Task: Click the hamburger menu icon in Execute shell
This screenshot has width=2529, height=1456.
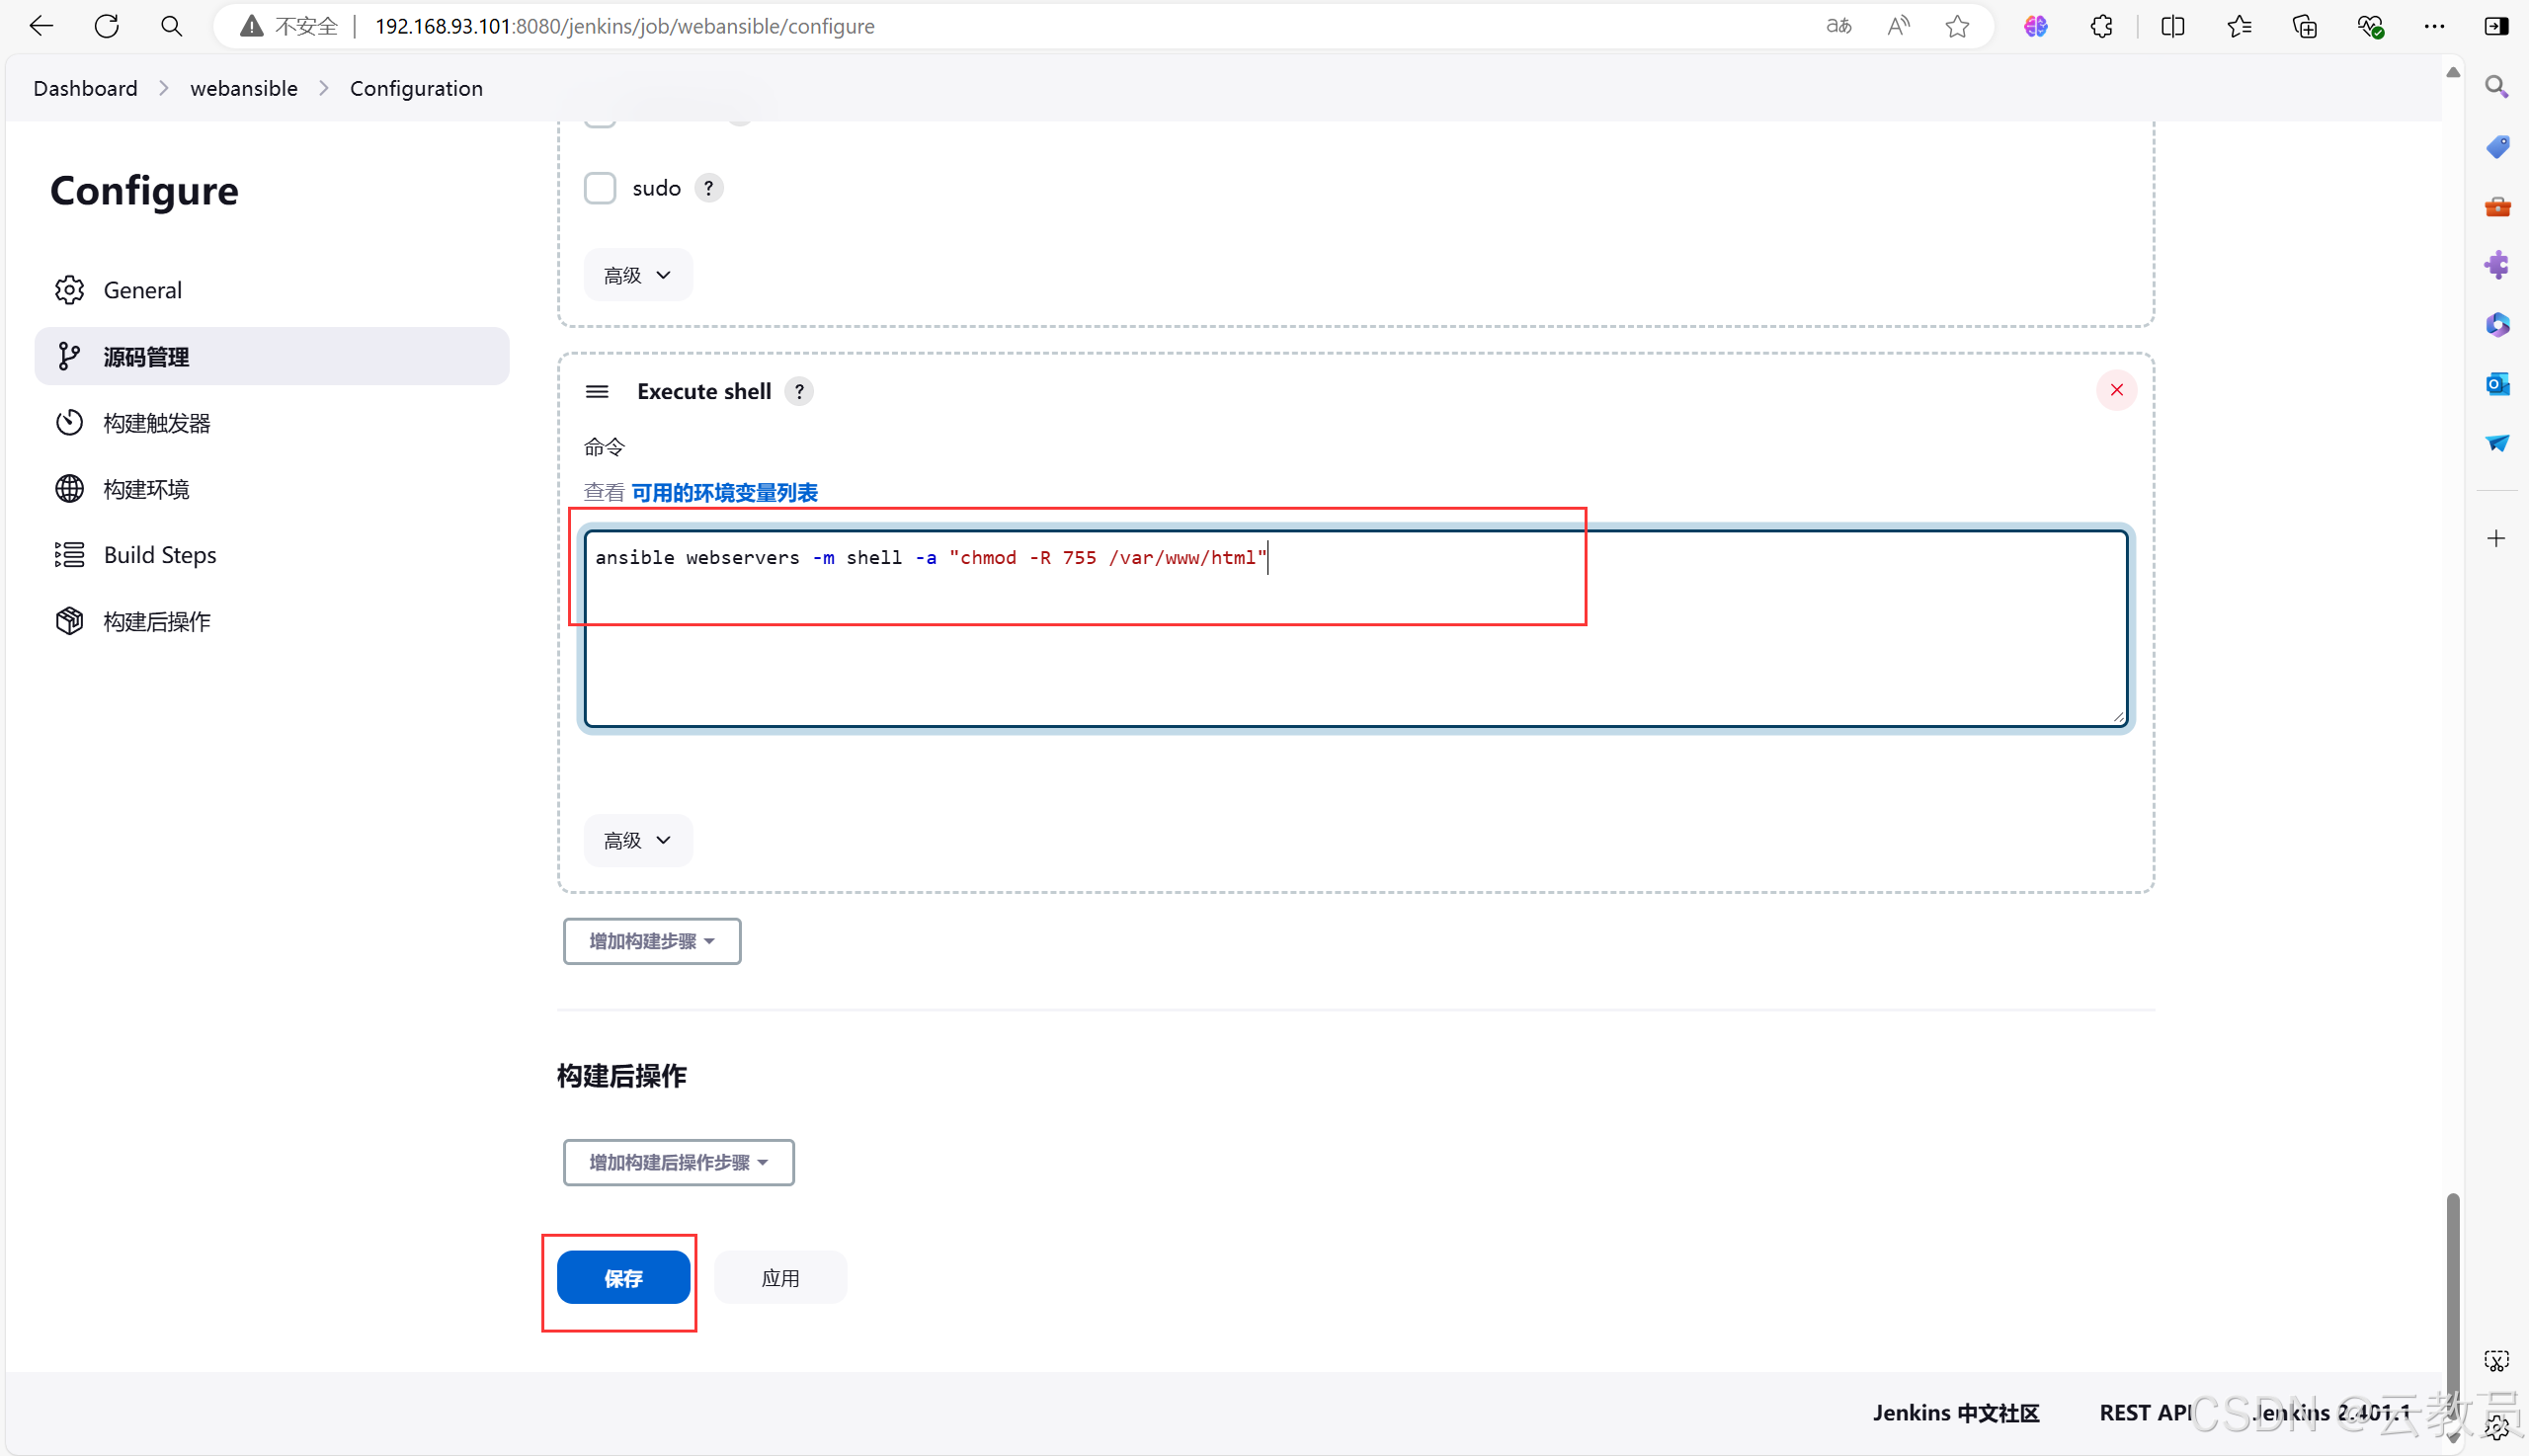Action: click(x=598, y=391)
